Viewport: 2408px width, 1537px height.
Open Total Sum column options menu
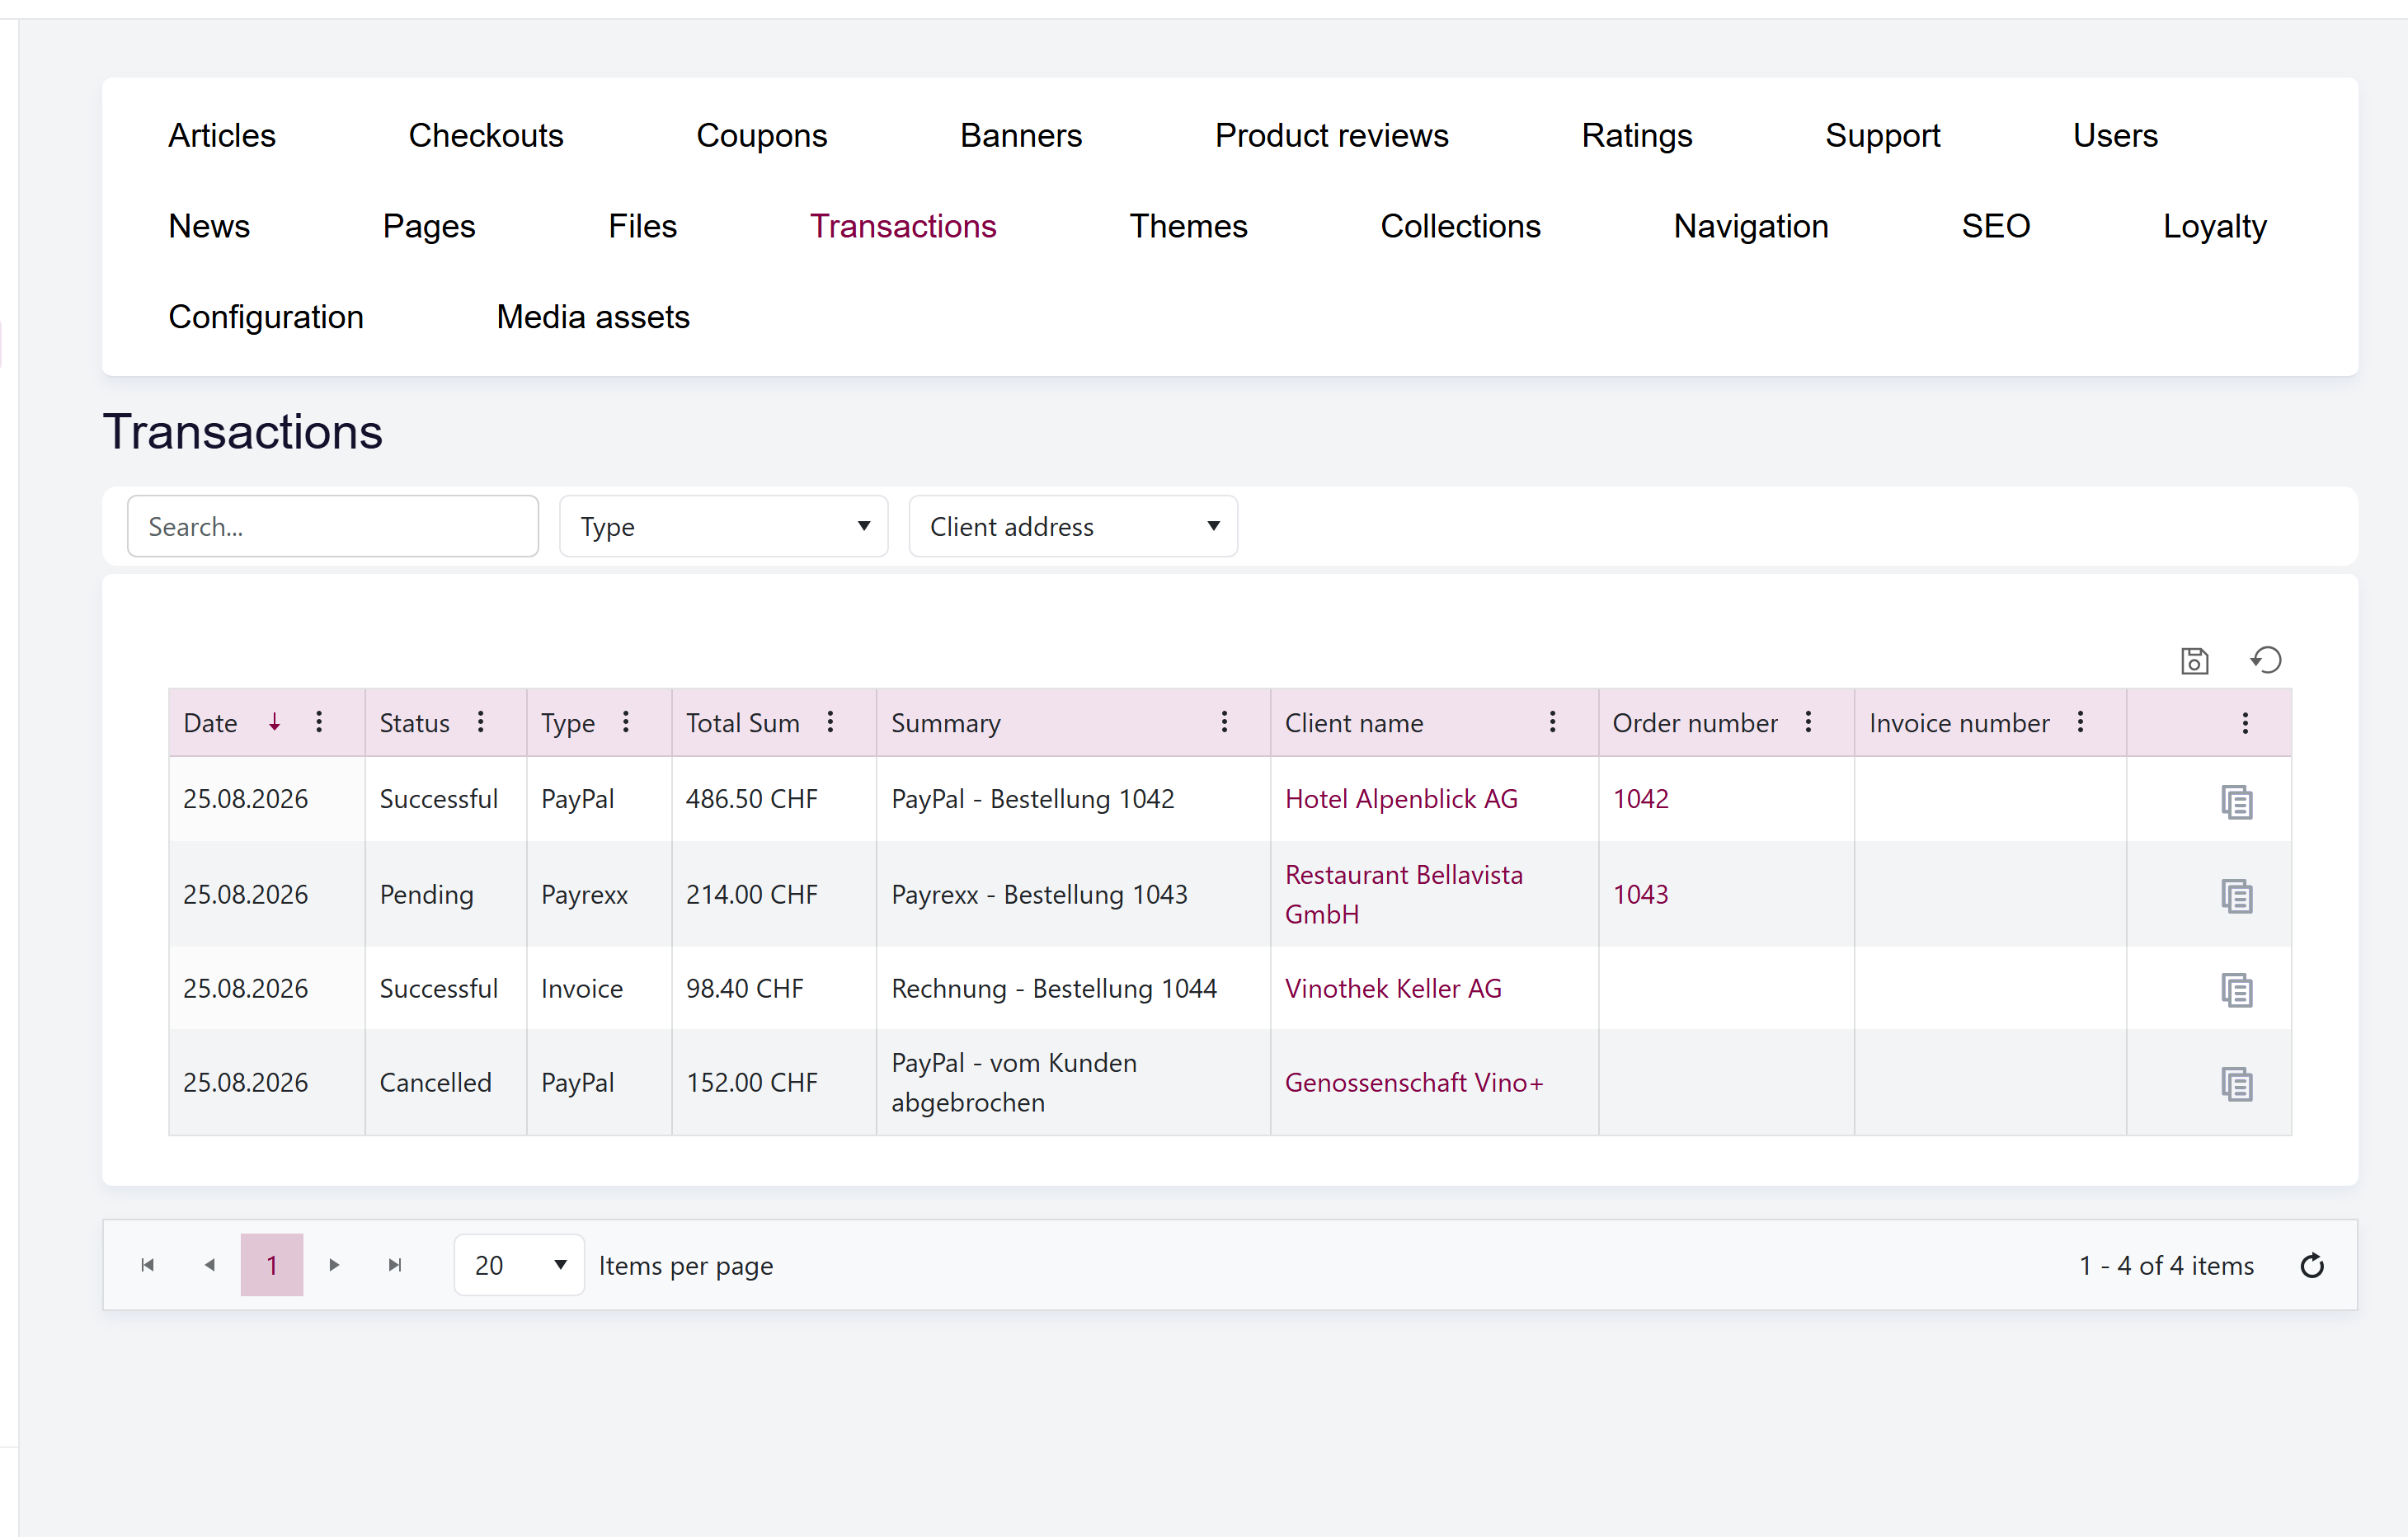830,722
